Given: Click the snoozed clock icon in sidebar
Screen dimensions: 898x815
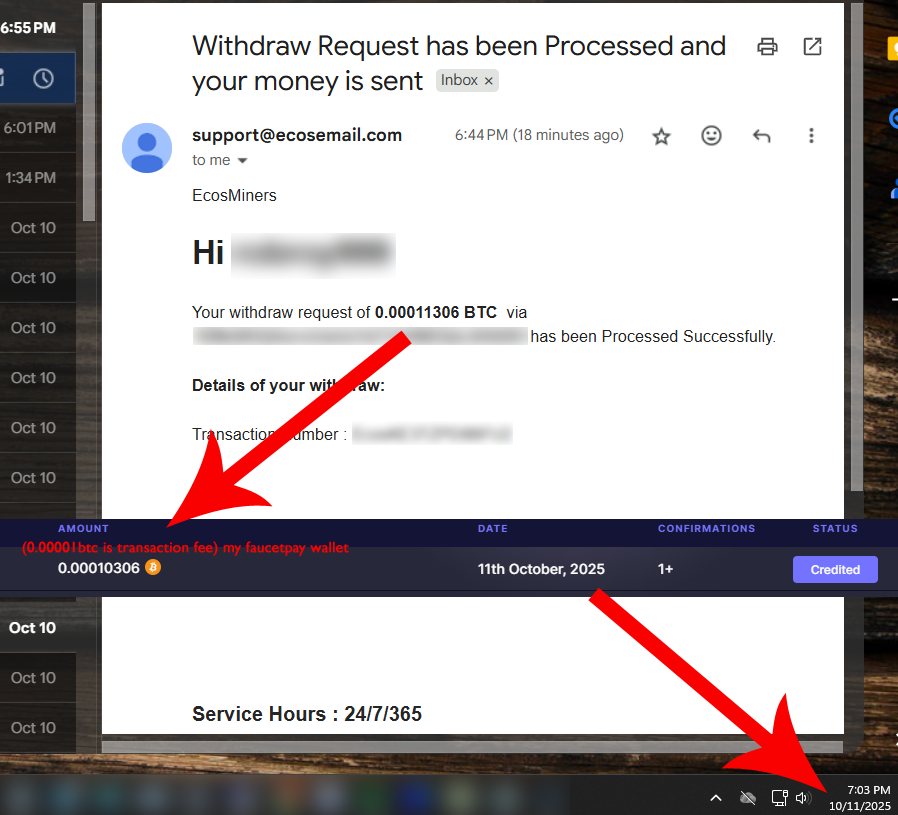Looking at the screenshot, I should tap(44, 78).
